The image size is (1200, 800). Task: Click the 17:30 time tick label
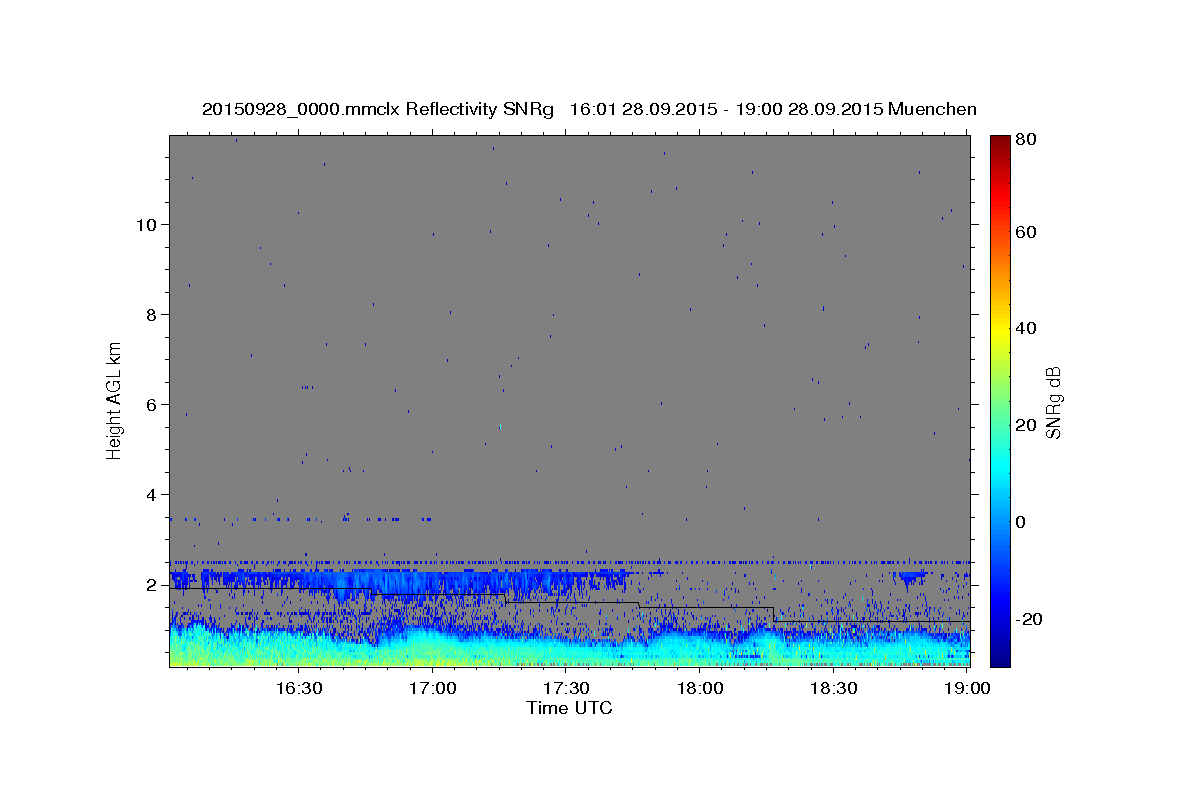click(x=566, y=689)
